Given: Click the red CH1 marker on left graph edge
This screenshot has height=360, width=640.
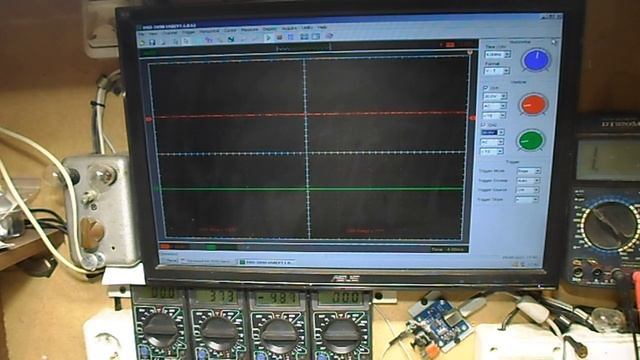Looking at the screenshot, I should click(149, 119).
